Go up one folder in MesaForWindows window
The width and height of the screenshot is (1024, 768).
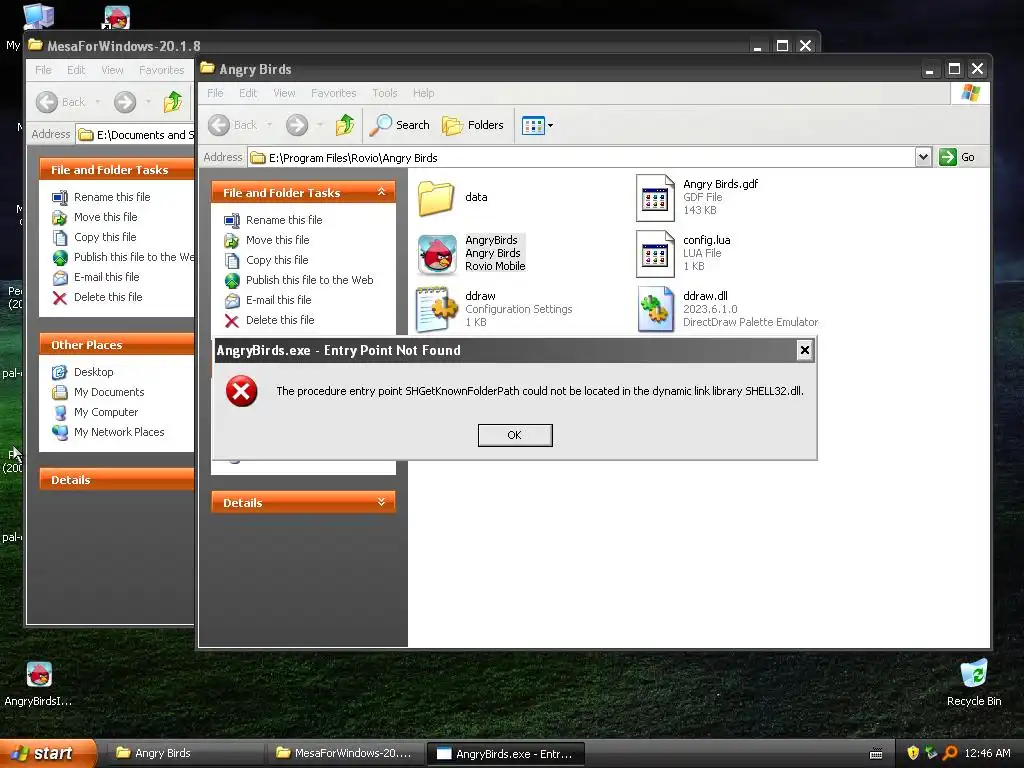pos(173,102)
